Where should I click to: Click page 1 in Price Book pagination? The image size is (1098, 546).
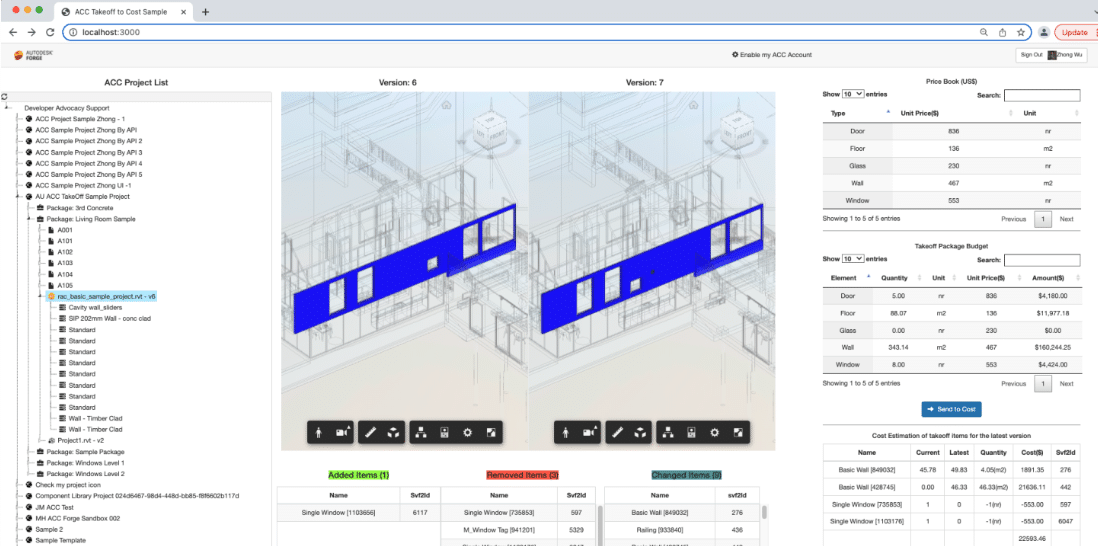point(1043,219)
